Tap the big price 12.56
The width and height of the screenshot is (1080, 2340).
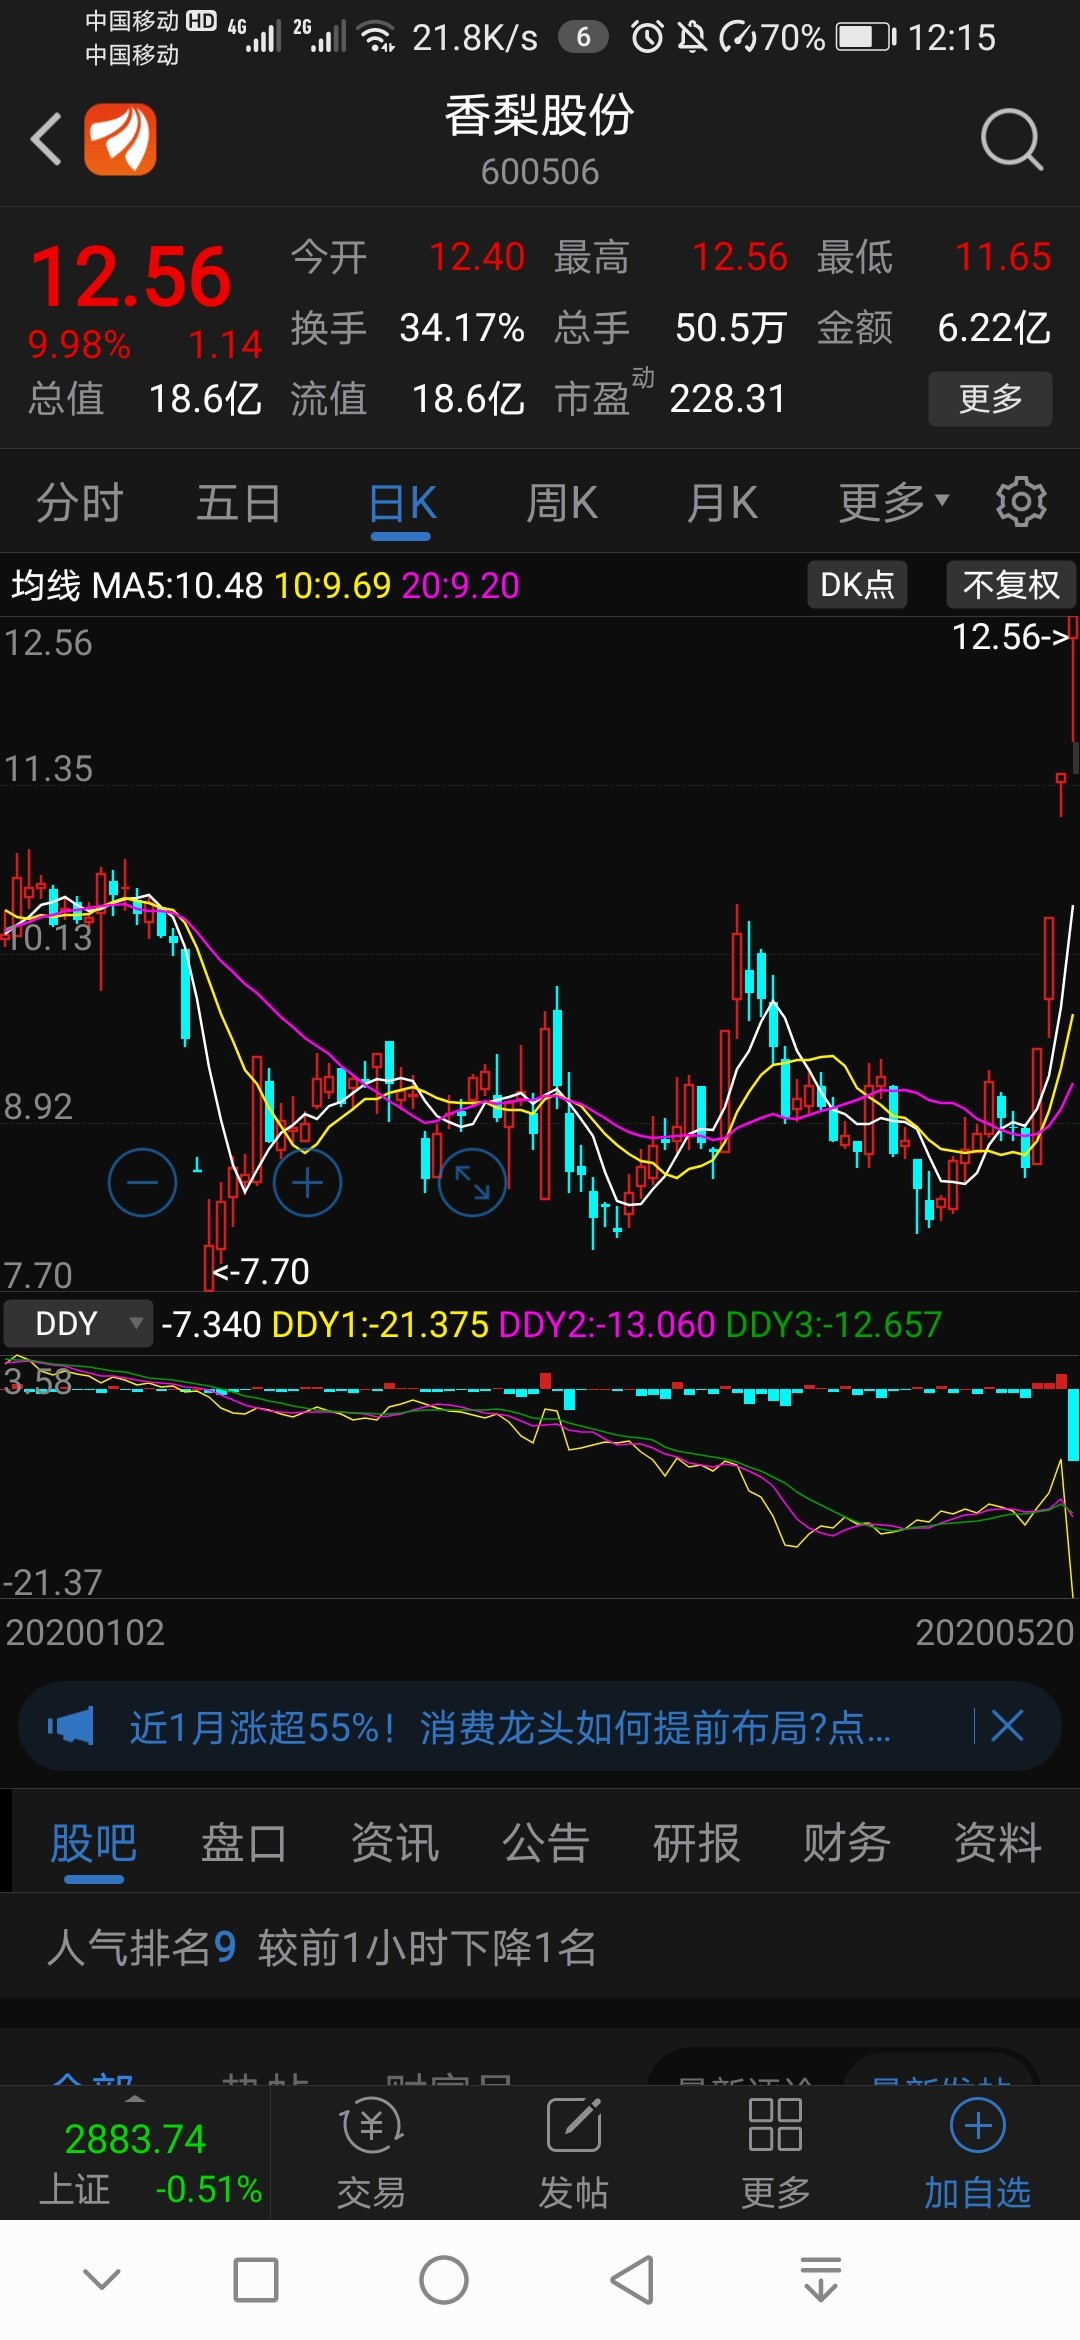click(x=131, y=277)
